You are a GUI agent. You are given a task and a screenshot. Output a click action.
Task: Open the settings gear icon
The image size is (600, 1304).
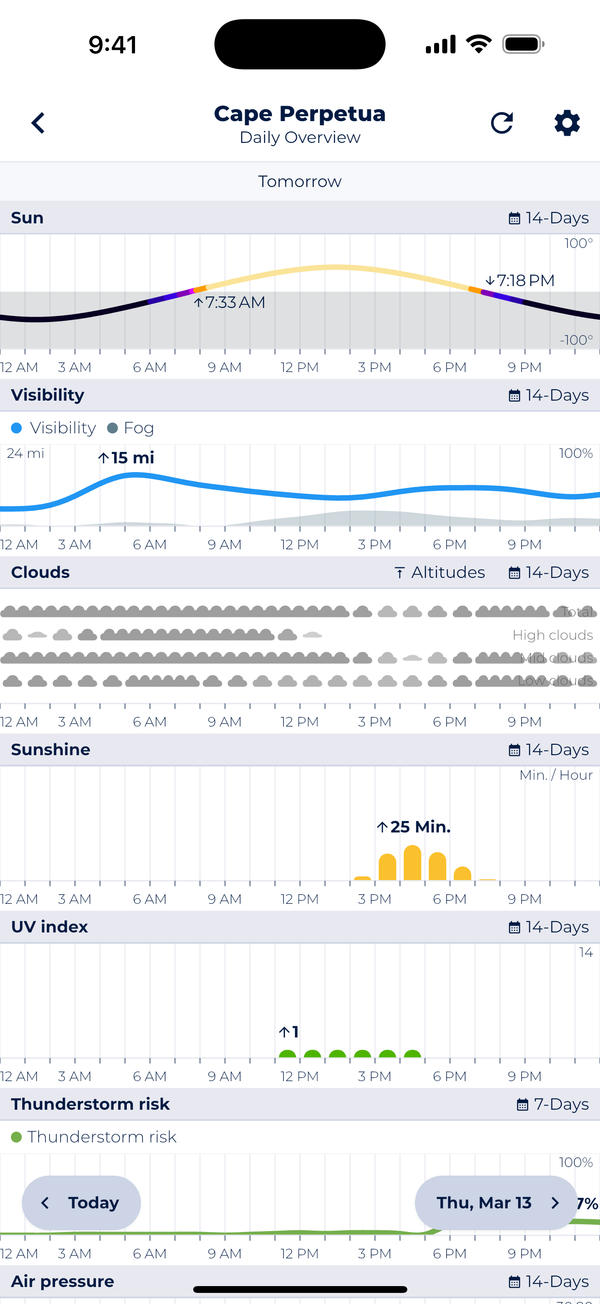point(566,123)
